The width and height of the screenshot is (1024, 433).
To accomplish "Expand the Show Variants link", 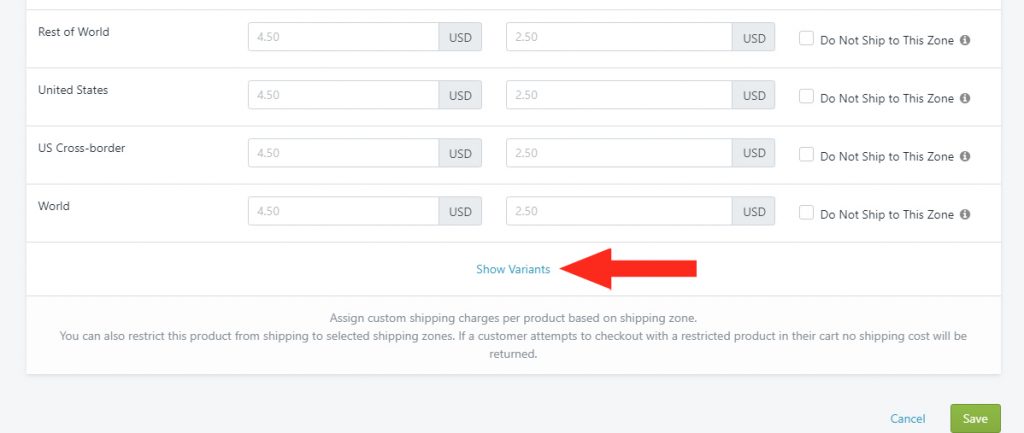I will tap(513, 269).
